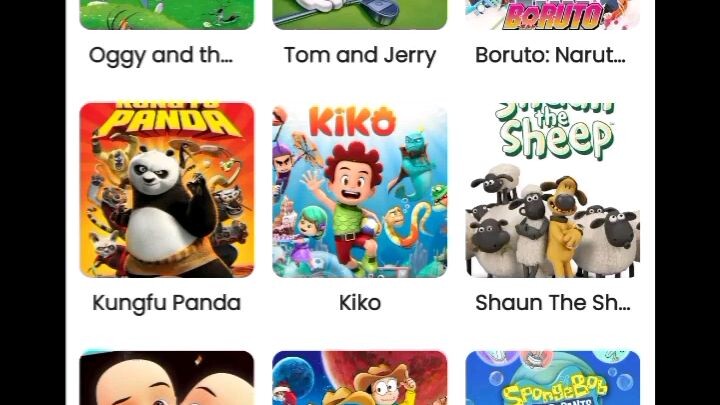Click the Boruto logo text
The image size is (720, 405).
click(x=553, y=17)
